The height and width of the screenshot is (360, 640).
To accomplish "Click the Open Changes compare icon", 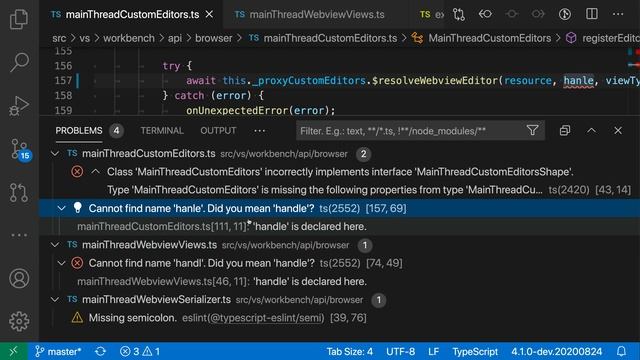I will tap(459, 14).
